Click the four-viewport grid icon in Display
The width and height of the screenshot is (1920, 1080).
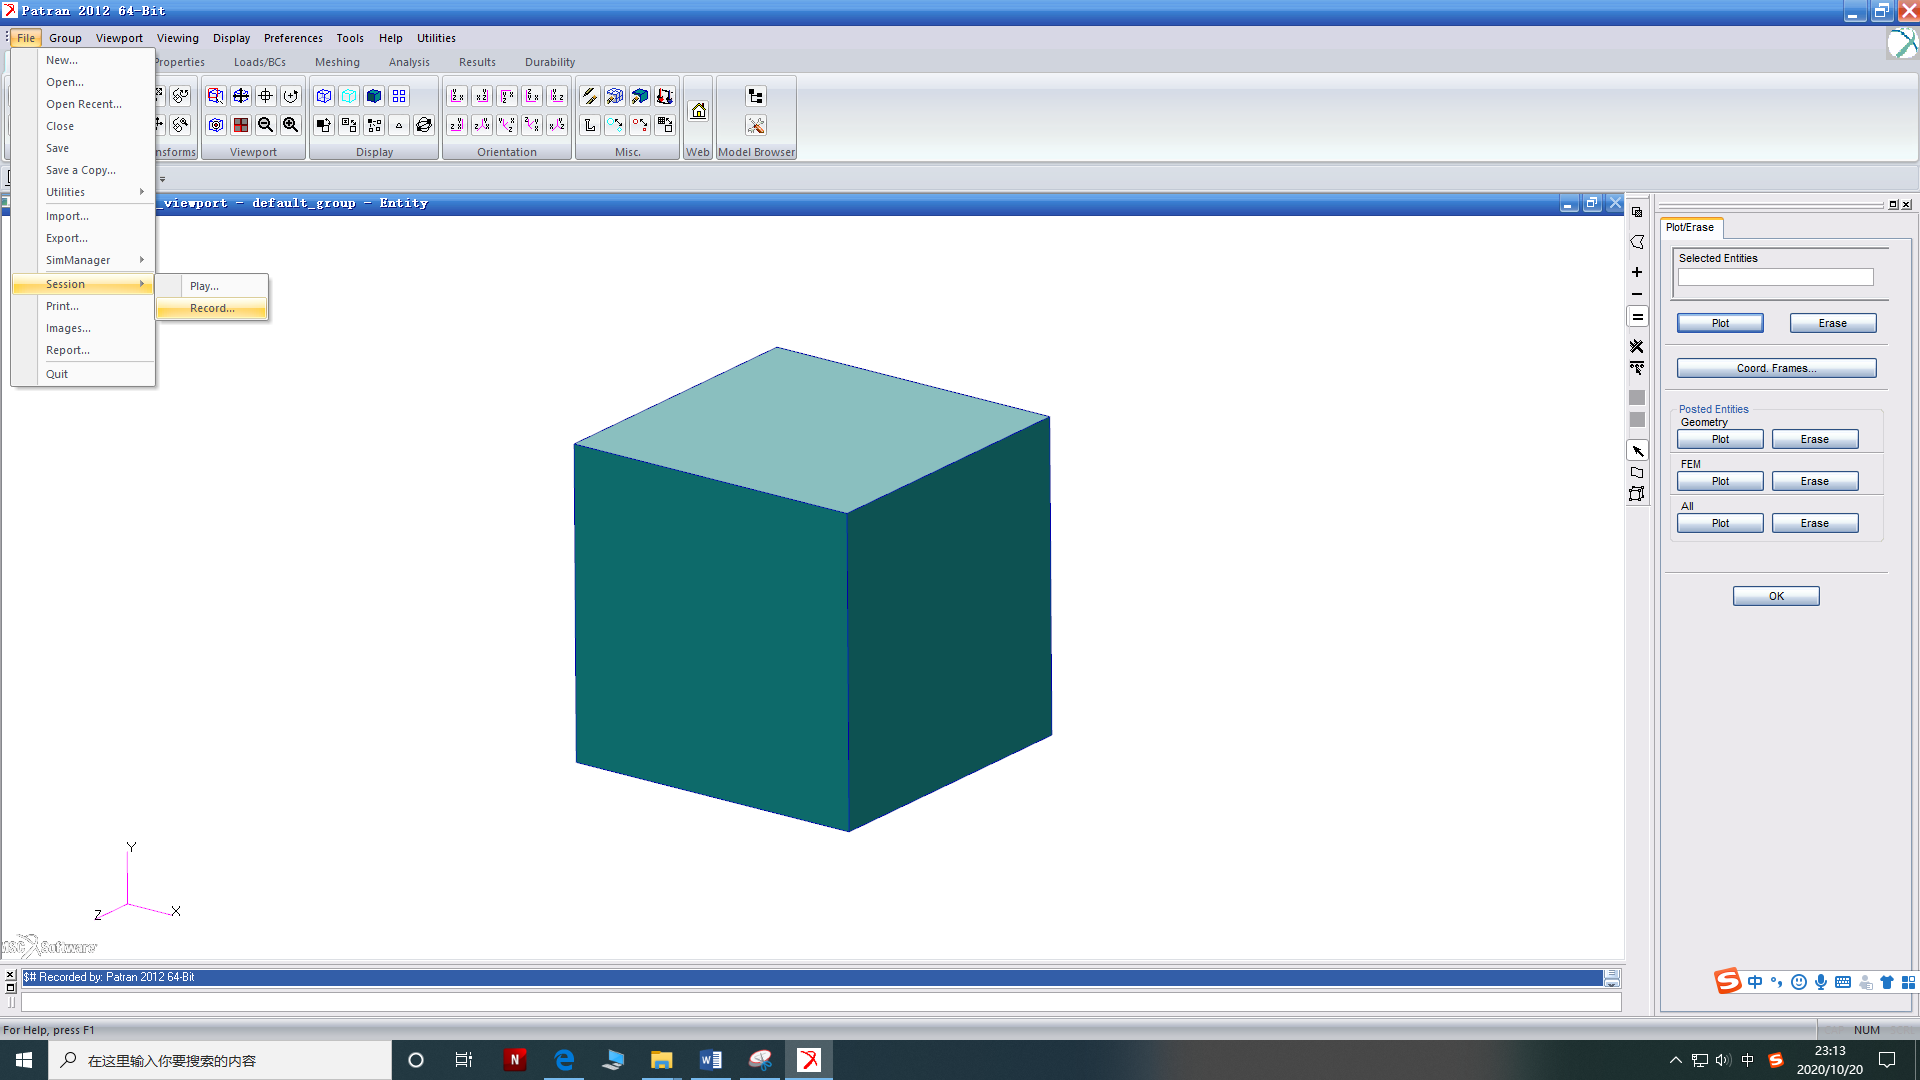click(399, 96)
